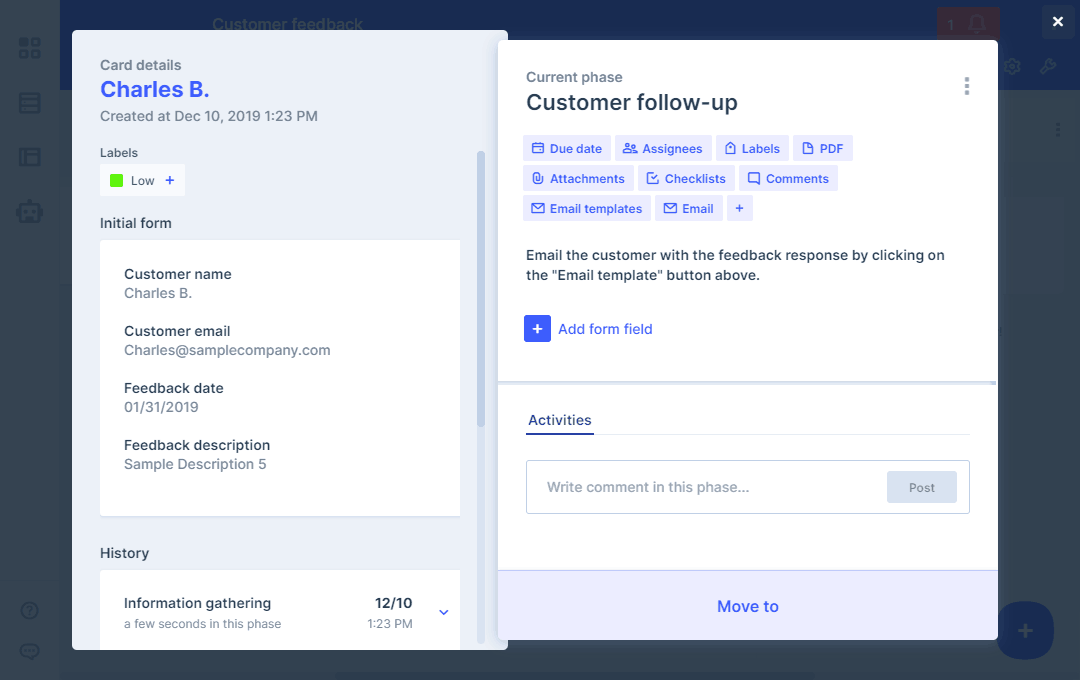Add the Assignees field
The height and width of the screenshot is (680, 1080).
pos(662,149)
